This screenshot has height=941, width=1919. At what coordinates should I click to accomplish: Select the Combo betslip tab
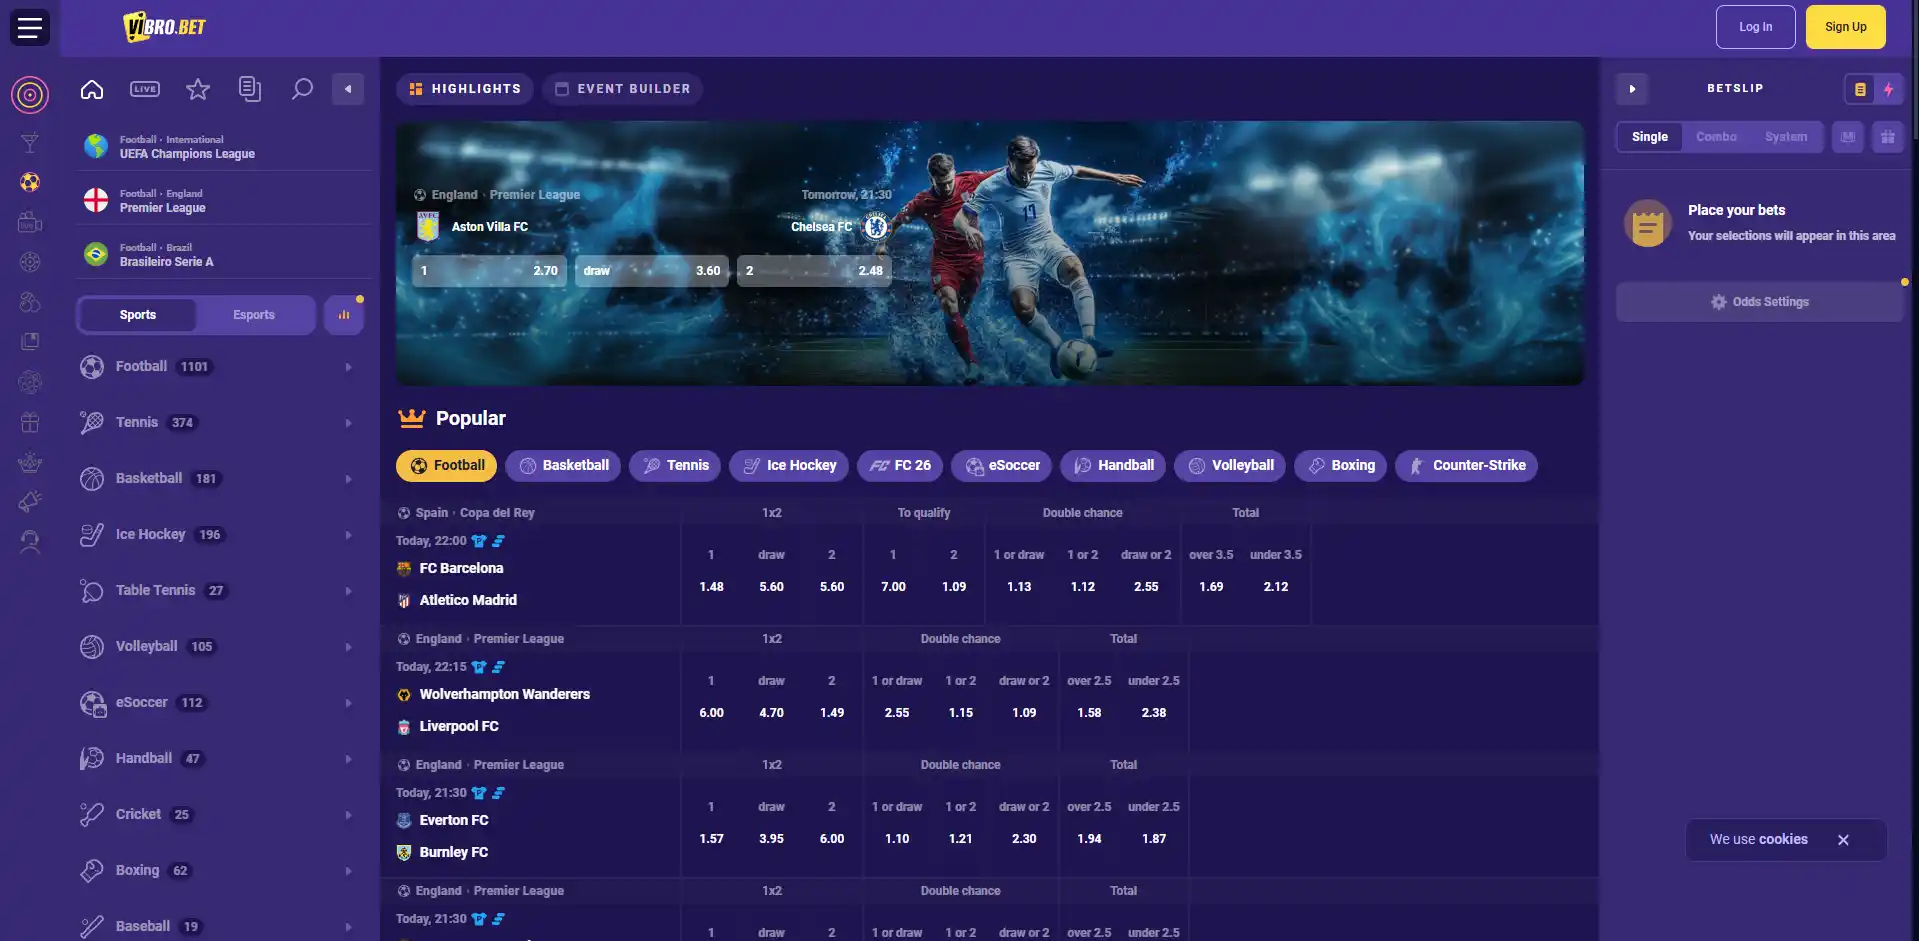click(x=1716, y=137)
